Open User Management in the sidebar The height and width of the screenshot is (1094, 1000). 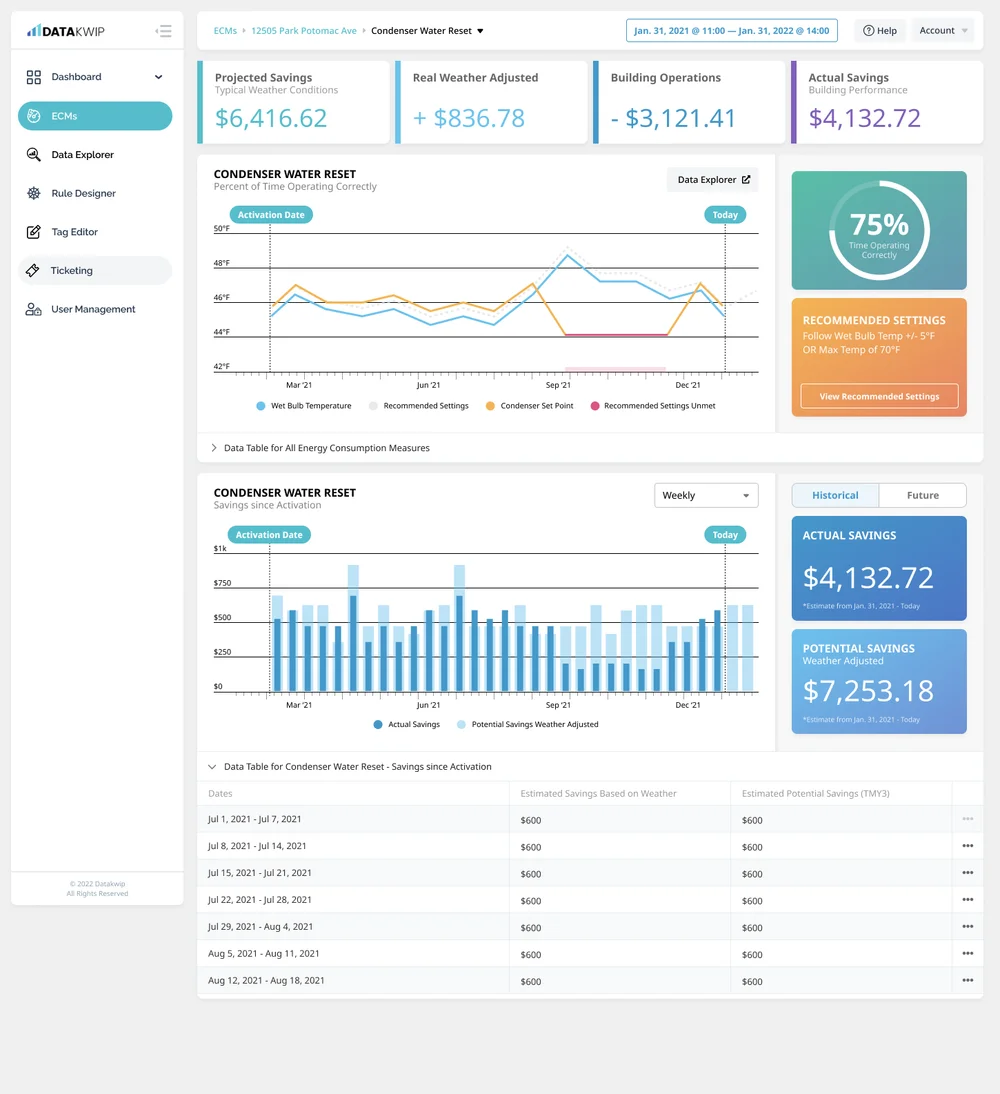95,309
